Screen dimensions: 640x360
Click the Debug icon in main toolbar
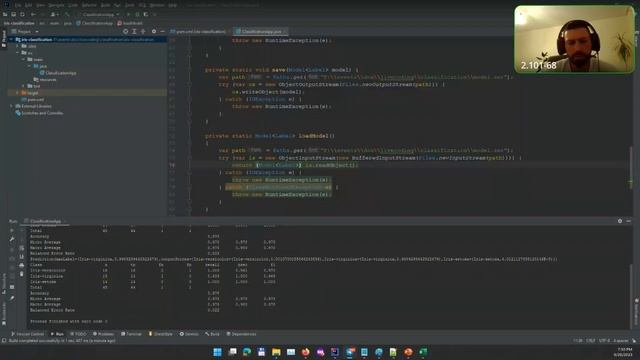137,14
